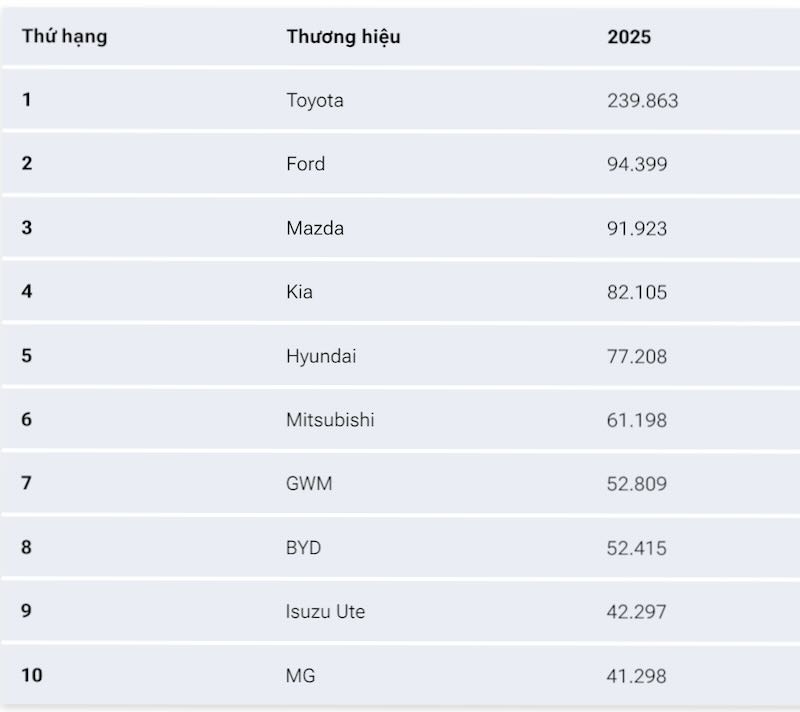Click the BYD brand name
Screen dimensions: 800x712
click(x=303, y=548)
